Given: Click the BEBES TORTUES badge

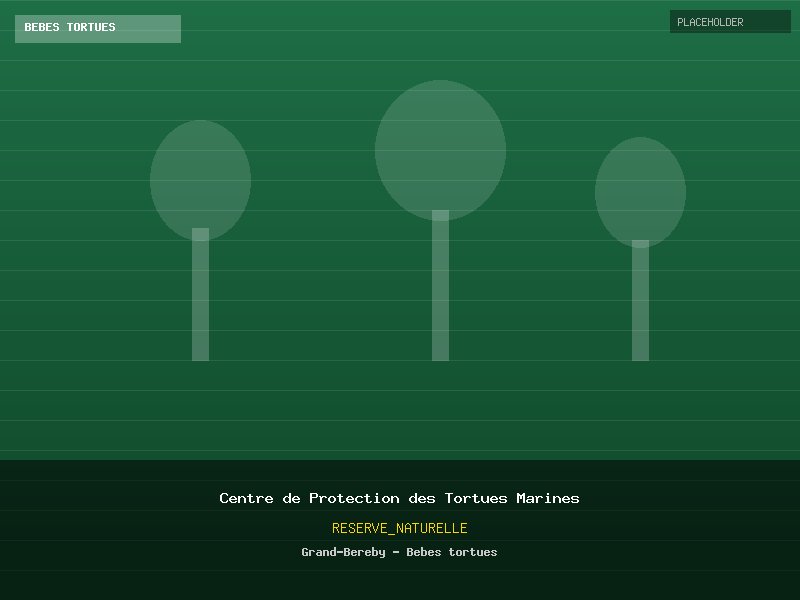Looking at the screenshot, I should 97,28.
